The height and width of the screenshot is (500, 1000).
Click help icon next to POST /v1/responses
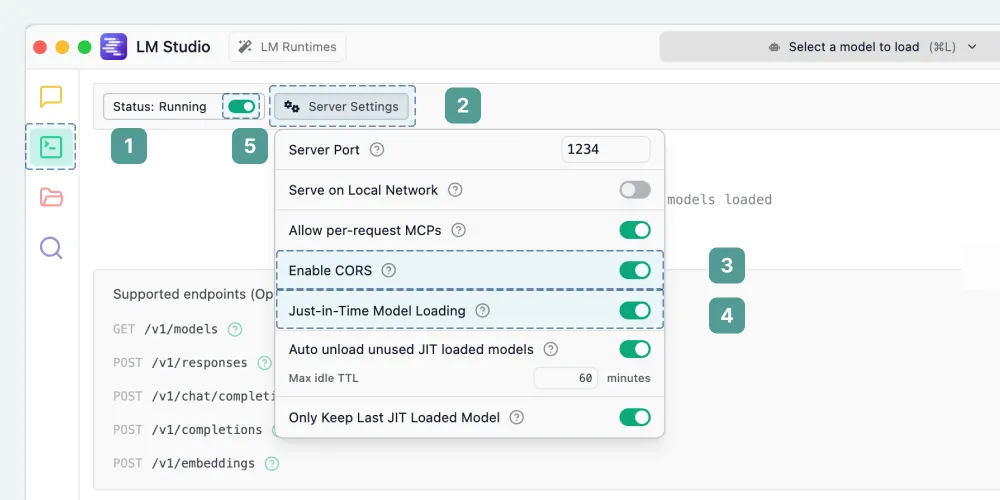coord(264,363)
